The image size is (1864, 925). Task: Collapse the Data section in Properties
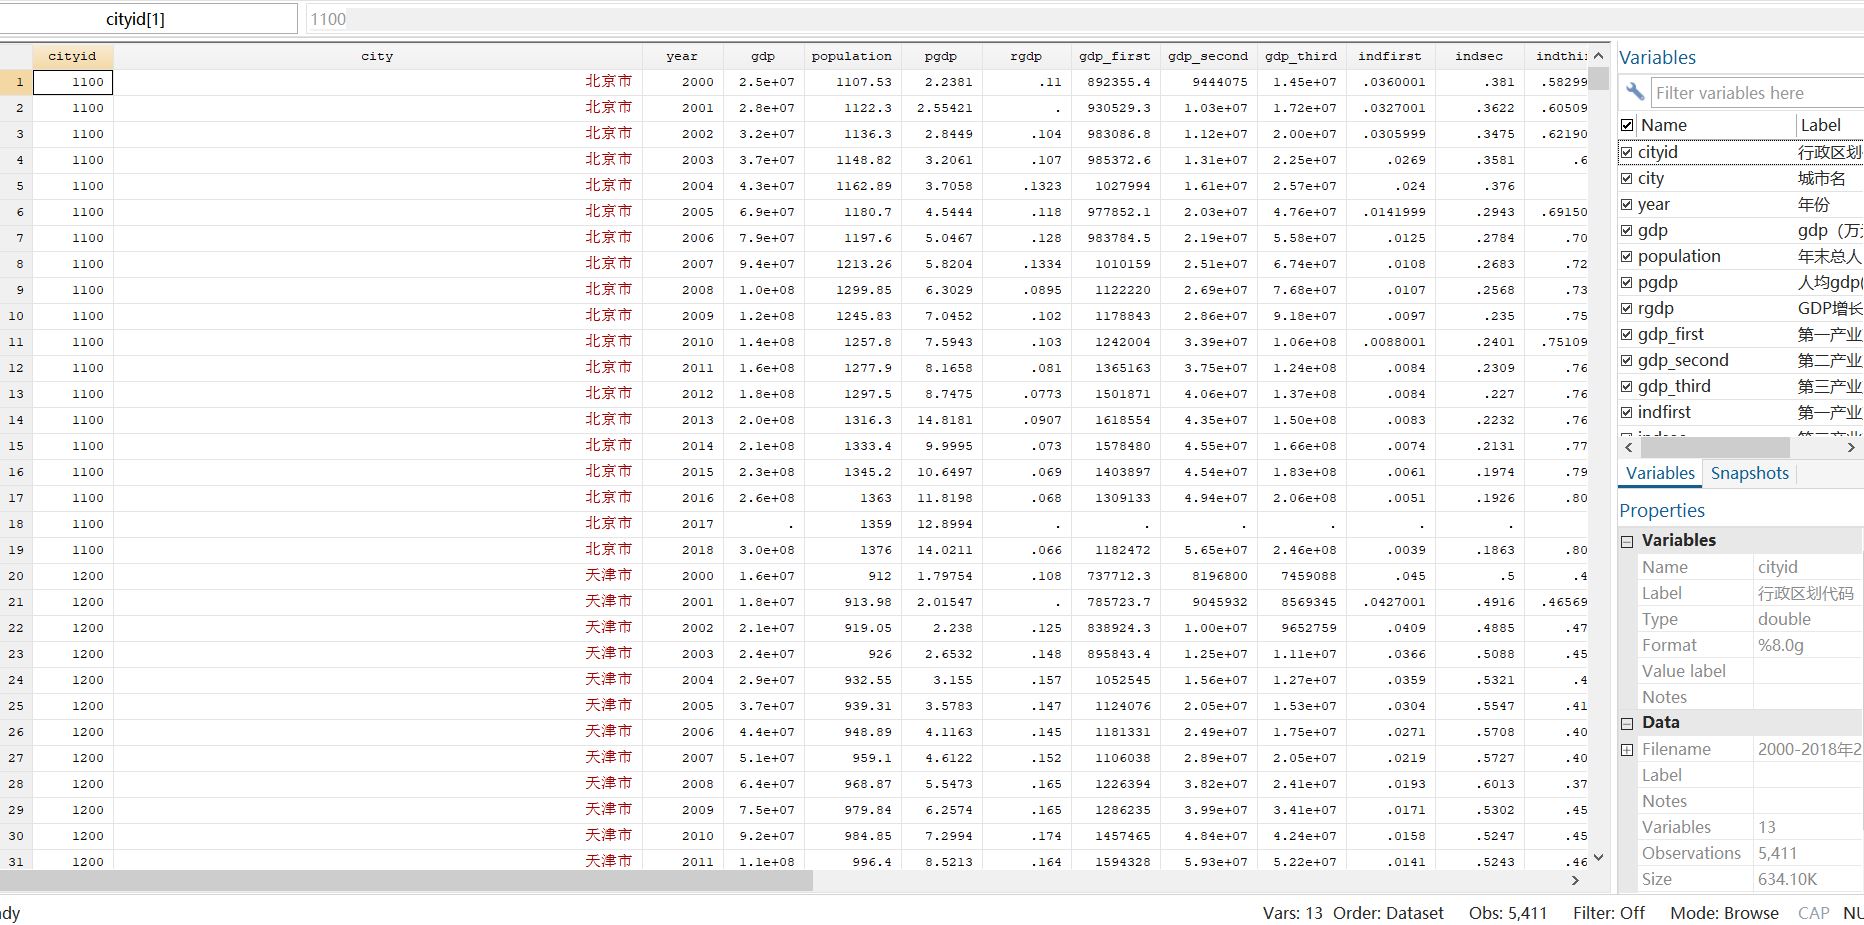(1627, 723)
